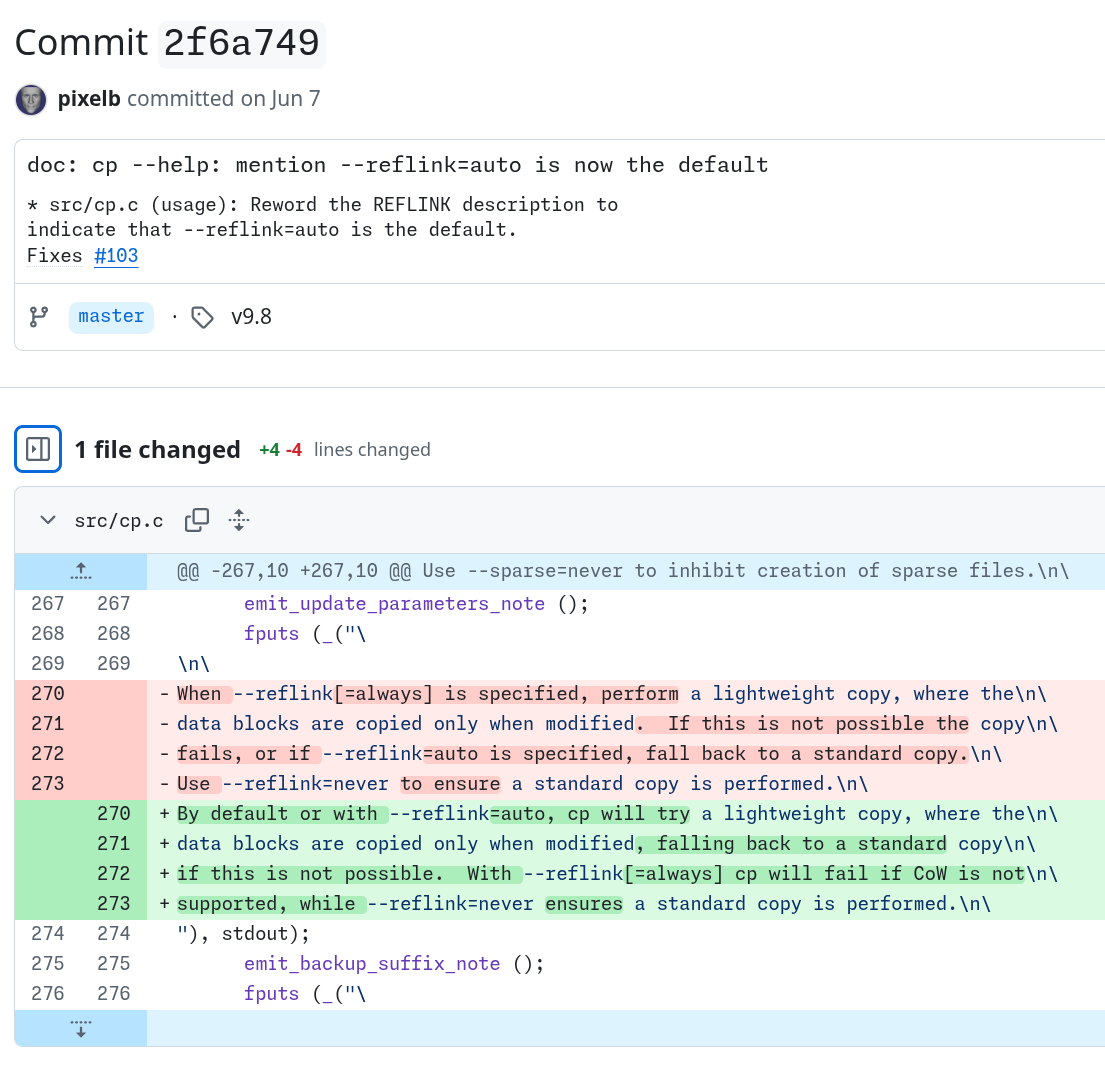Expand hidden lines below line 276
Viewport: 1105px width, 1068px height.
(81, 1028)
